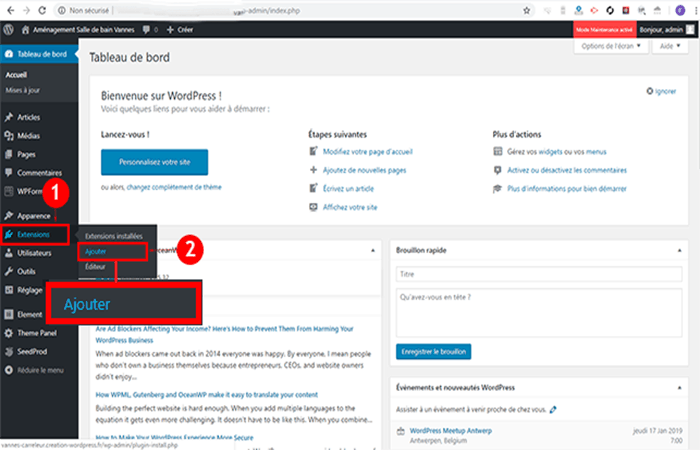Visit site Aménagement Salle de bain Vannes
Viewport: 700px width, 450px height.
[x=78, y=29]
